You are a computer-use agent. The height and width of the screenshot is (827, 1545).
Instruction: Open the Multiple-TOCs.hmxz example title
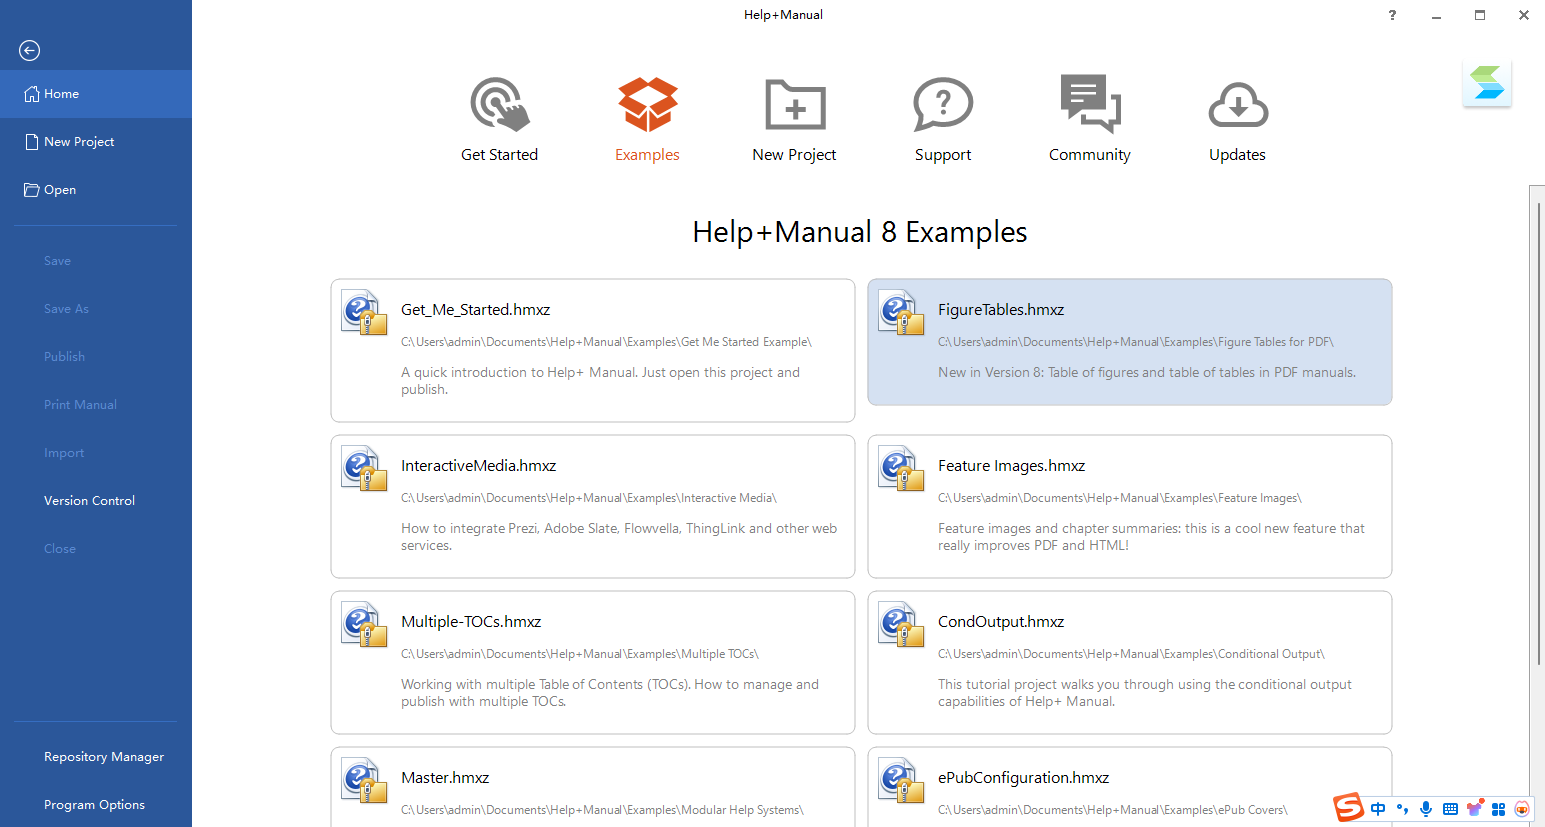click(471, 622)
